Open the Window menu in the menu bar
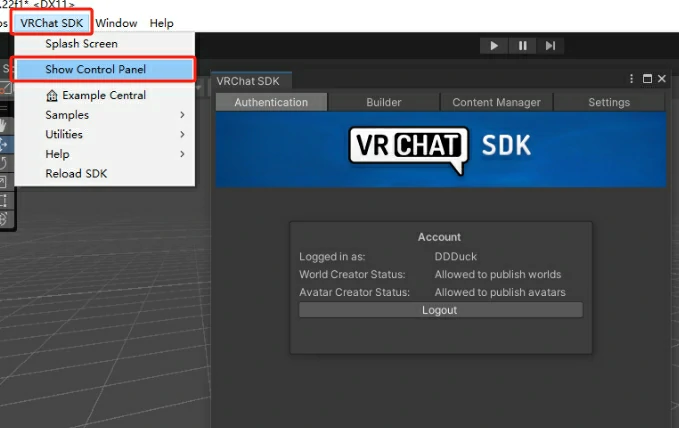The image size is (679, 428). pyautogui.click(x=116, y=23)
